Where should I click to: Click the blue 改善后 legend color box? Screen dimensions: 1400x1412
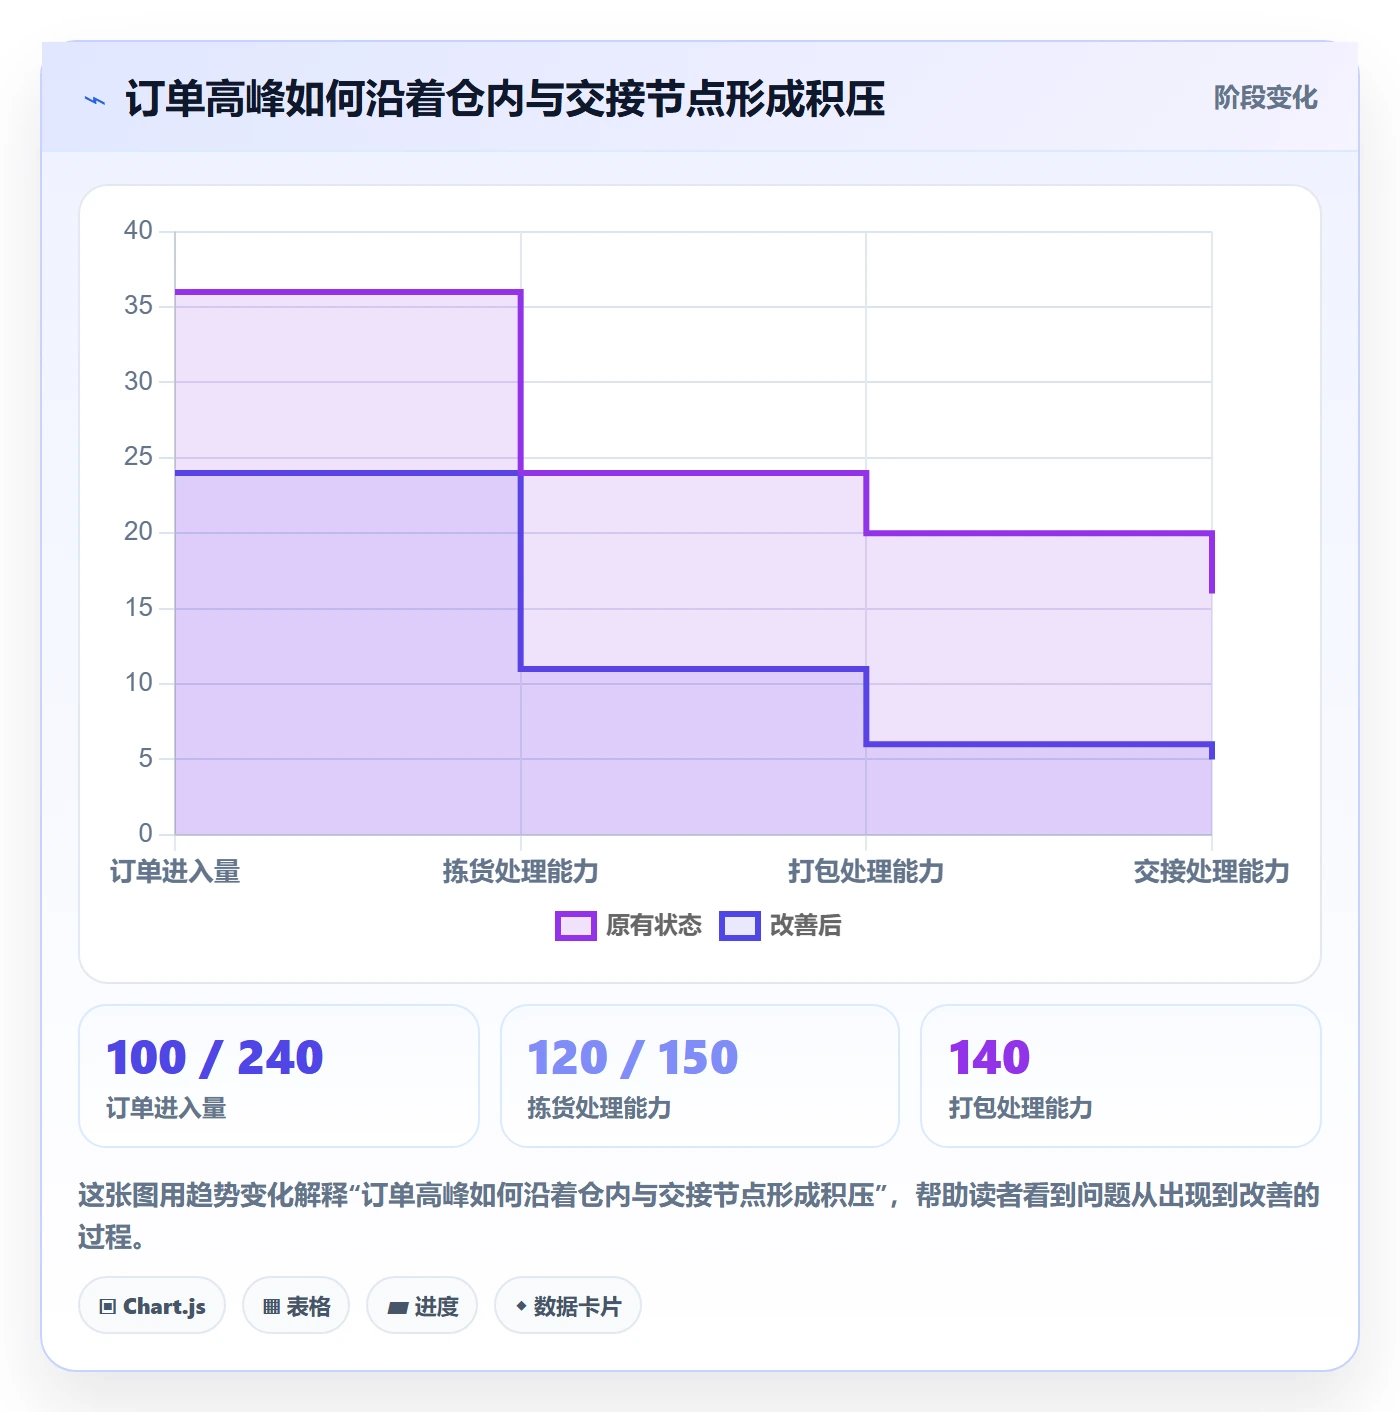pyautogui.click(x=740, y=926)
